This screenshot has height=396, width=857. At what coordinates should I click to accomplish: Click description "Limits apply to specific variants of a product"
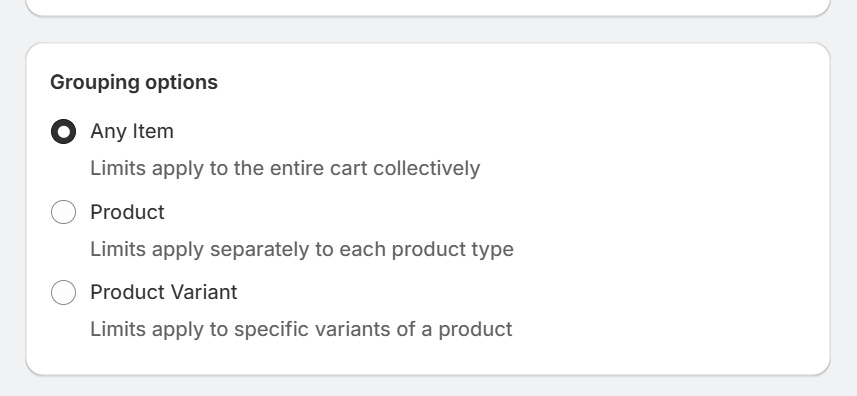pyautogui.click(x=301, y=329)
